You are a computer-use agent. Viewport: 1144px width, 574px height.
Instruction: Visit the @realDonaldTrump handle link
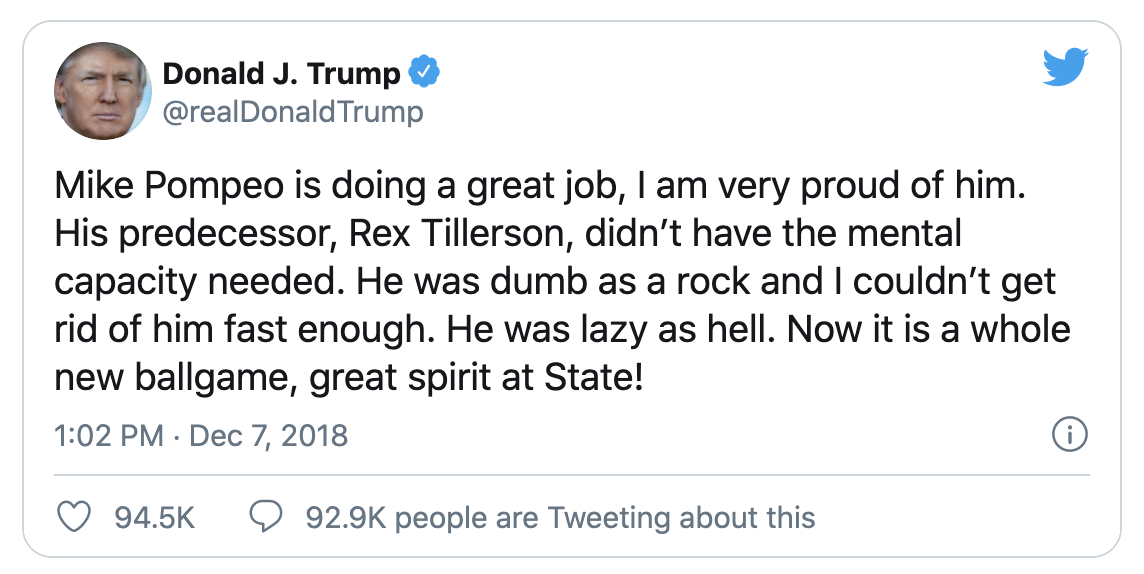point(292,112)
